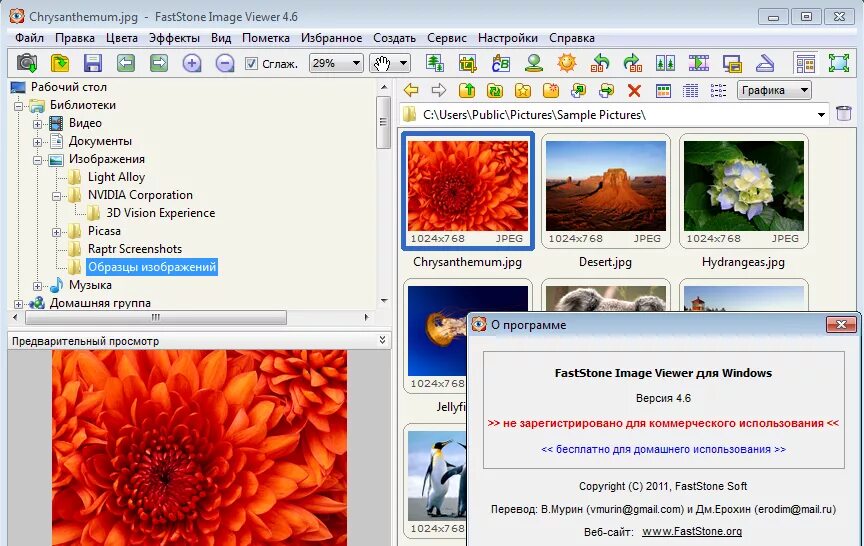Click the recycle bin icon beside path
Screen dimensions: 864x546
(844, 114)
